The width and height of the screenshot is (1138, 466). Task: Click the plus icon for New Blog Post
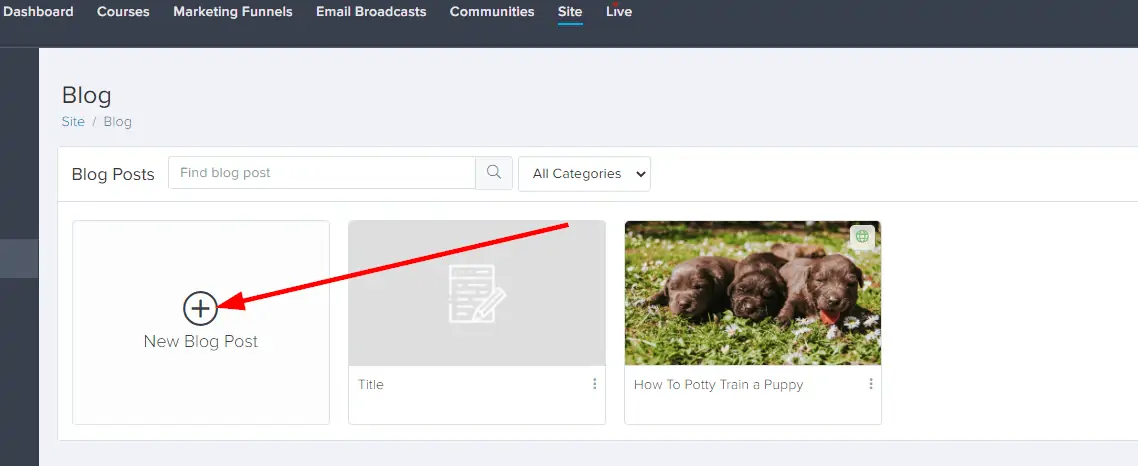coord(200,309)
